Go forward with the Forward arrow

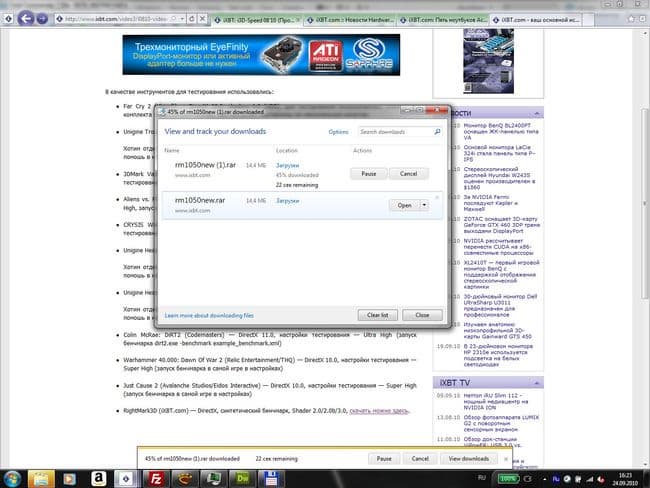(42, 19)
